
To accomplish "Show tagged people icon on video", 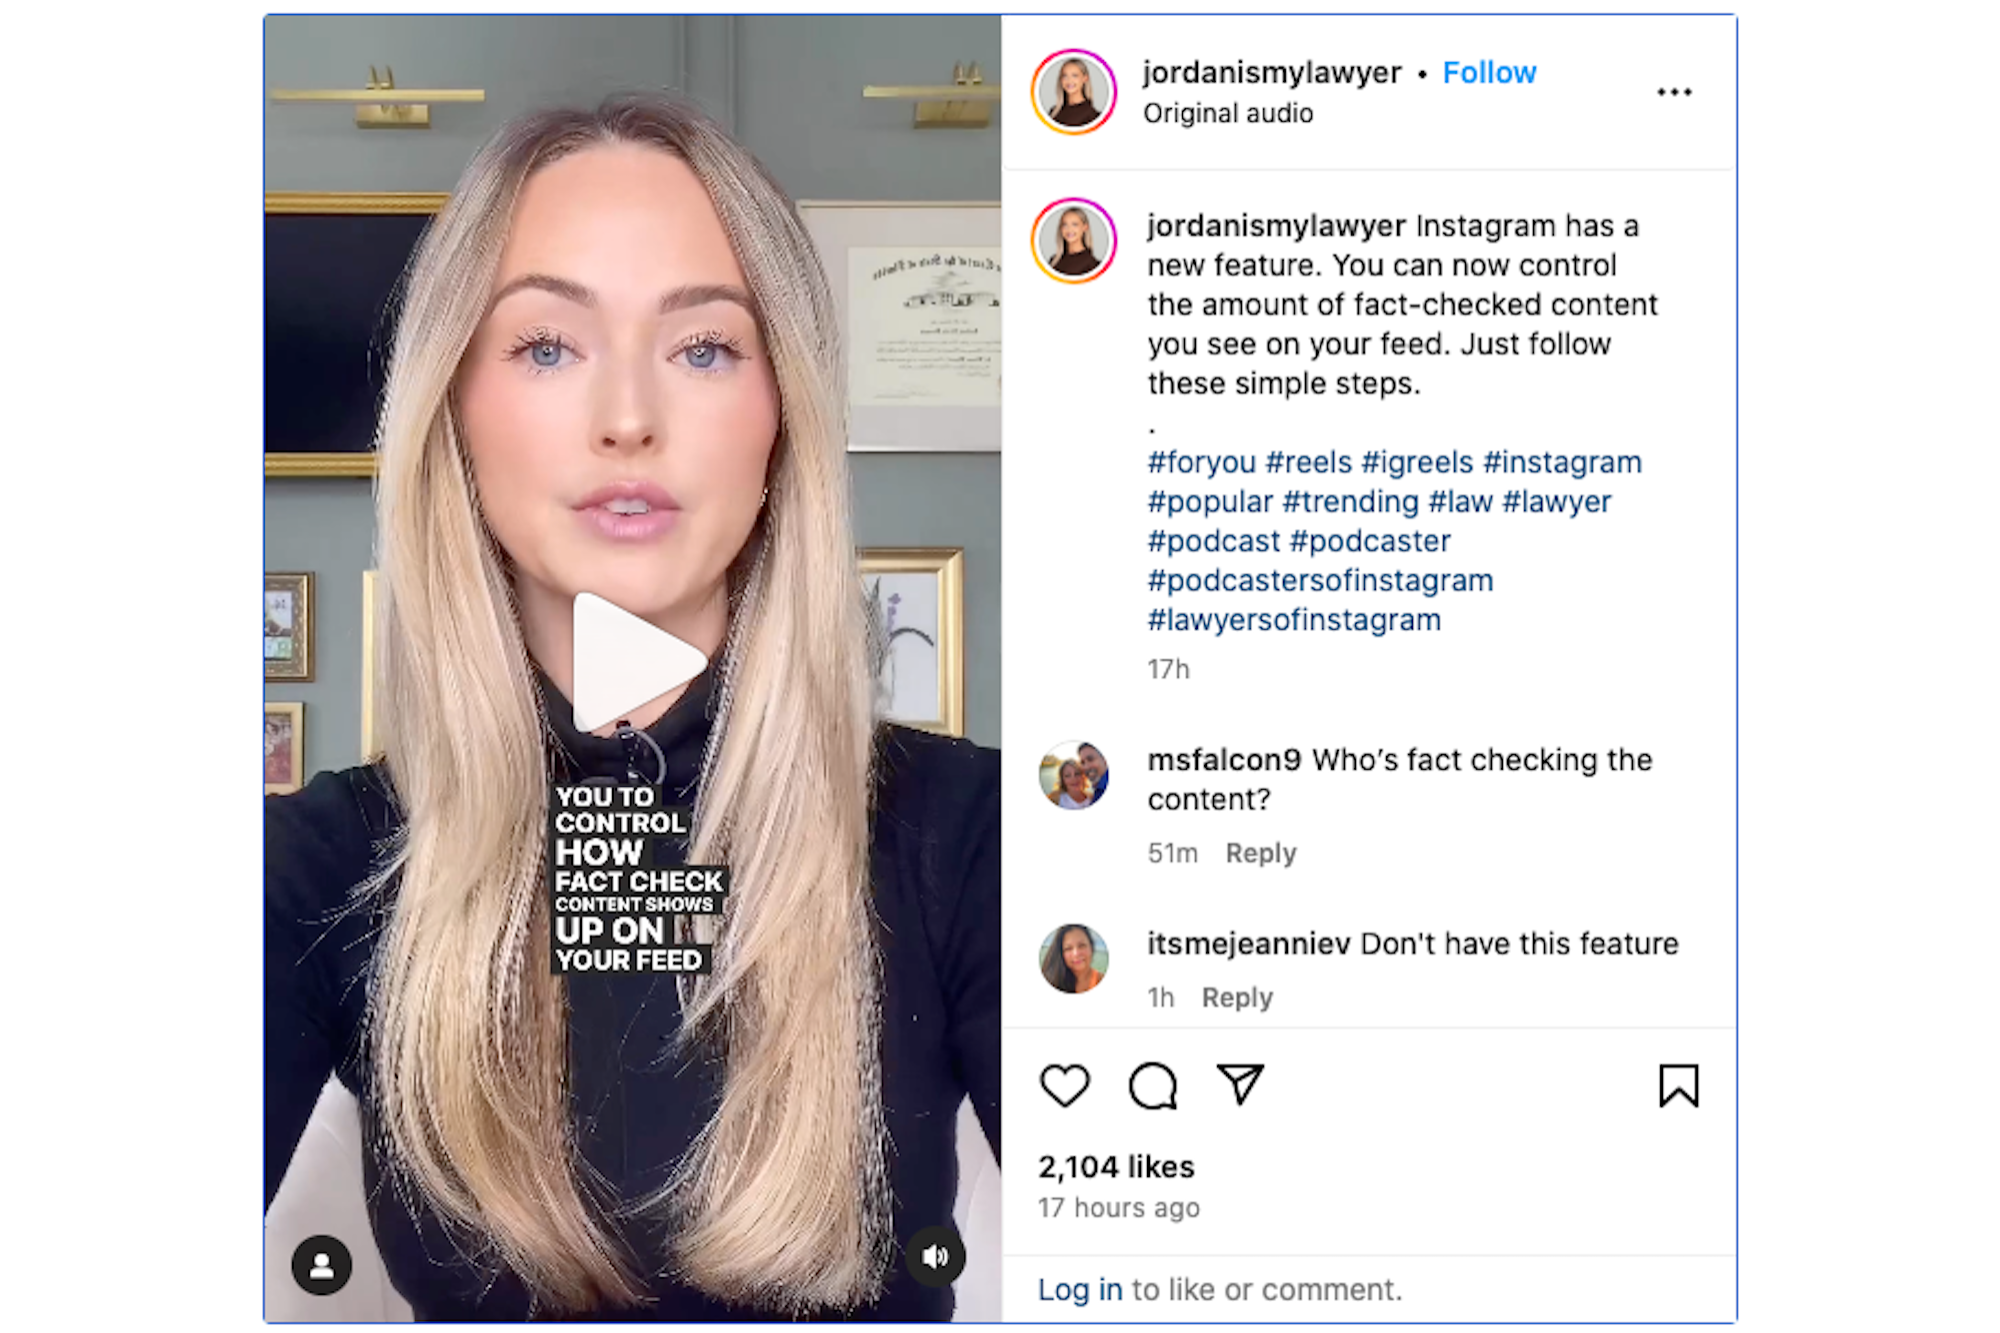I will [321, 1265].
